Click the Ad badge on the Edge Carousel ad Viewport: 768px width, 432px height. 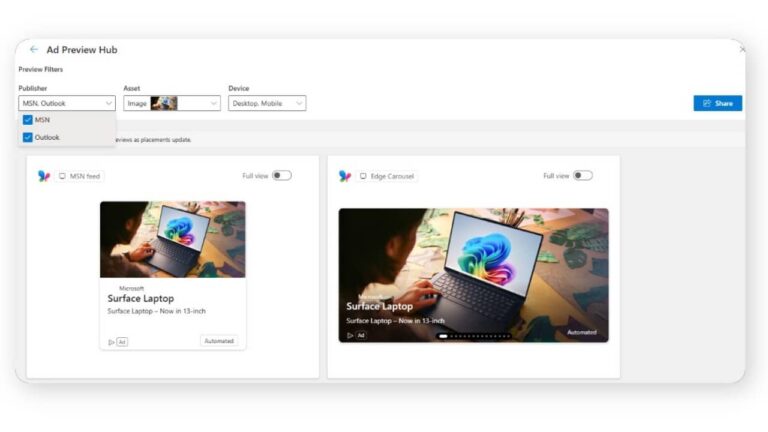point(361,336)
